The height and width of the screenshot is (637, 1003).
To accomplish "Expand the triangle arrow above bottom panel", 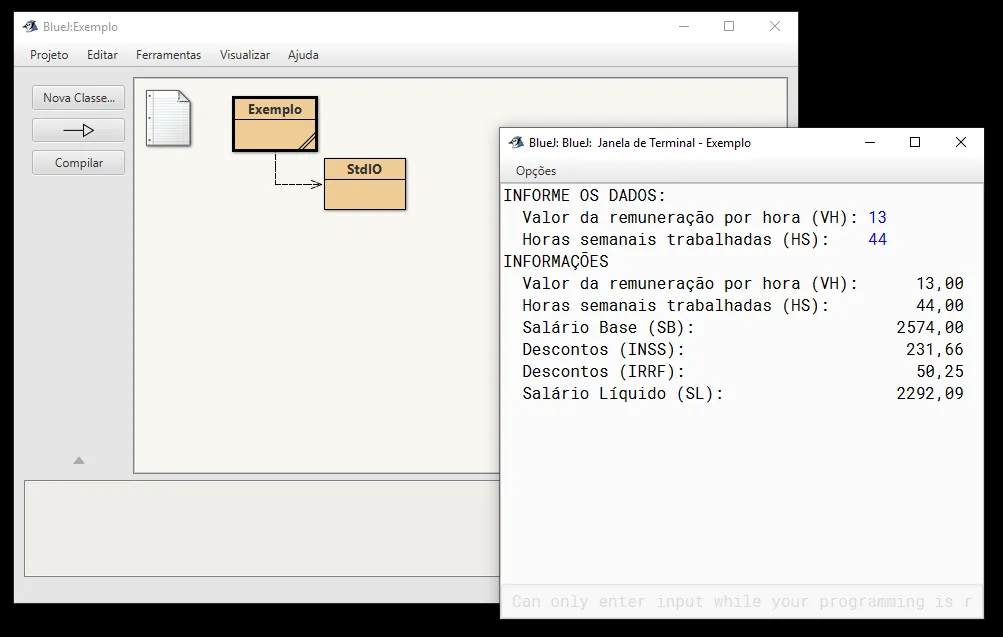I will tap(79, 461).
